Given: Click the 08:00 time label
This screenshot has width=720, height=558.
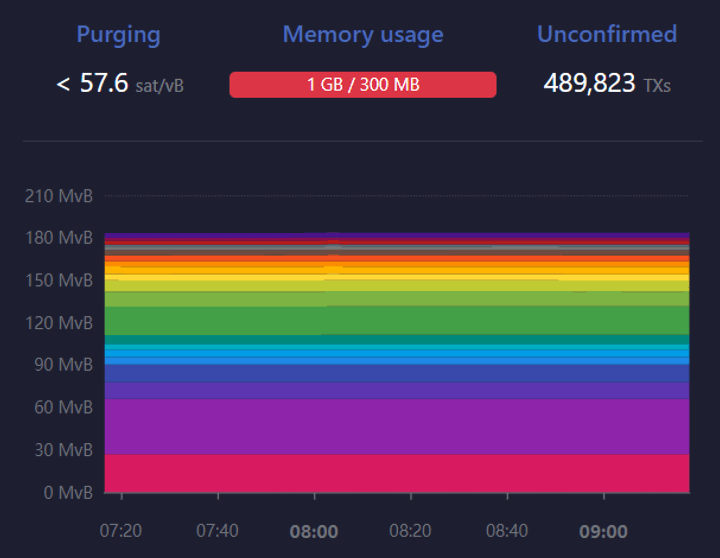Looking at the screenshot, I should 314,532.
